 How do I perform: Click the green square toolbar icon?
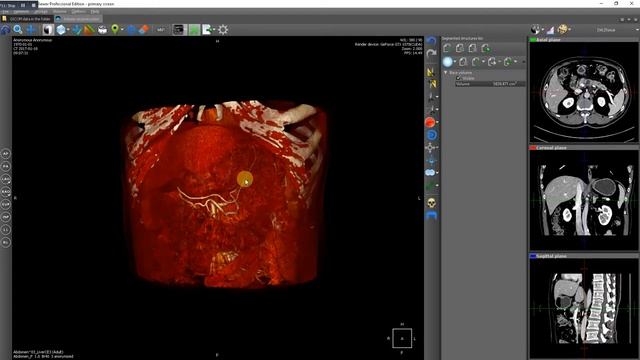pyautogui.click(x=194, y=29)
